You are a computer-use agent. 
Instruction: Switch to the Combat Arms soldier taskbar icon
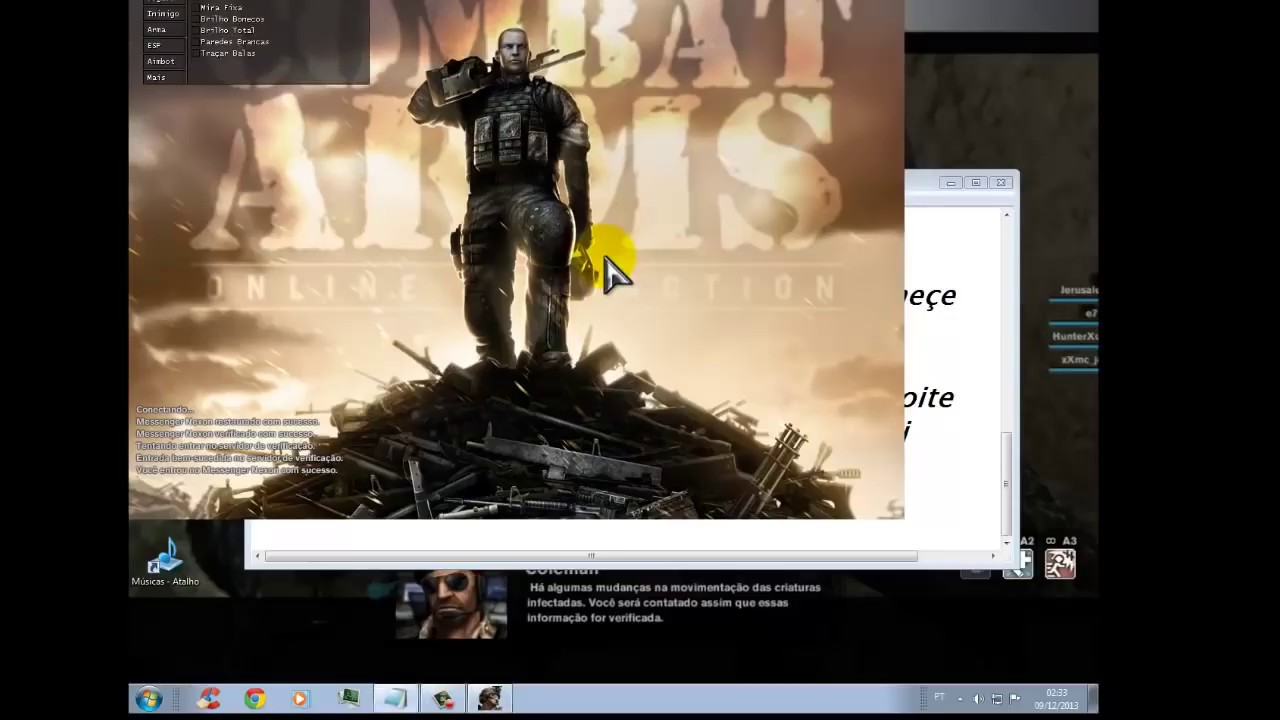489,698
